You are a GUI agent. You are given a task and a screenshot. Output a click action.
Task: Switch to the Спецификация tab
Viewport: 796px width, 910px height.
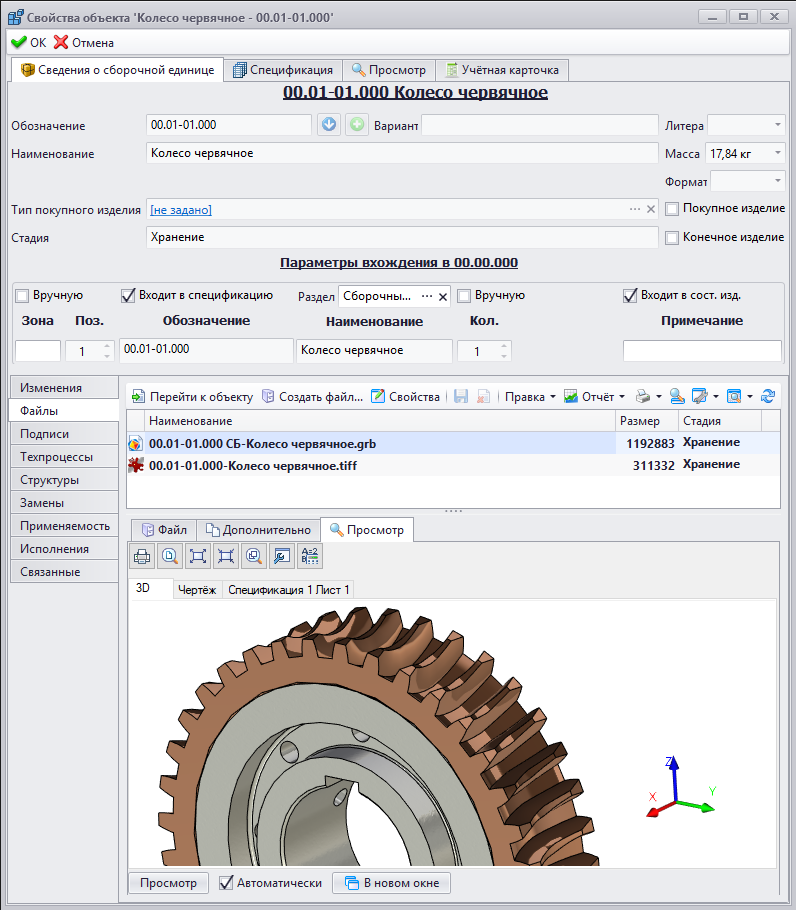(283, 70)
